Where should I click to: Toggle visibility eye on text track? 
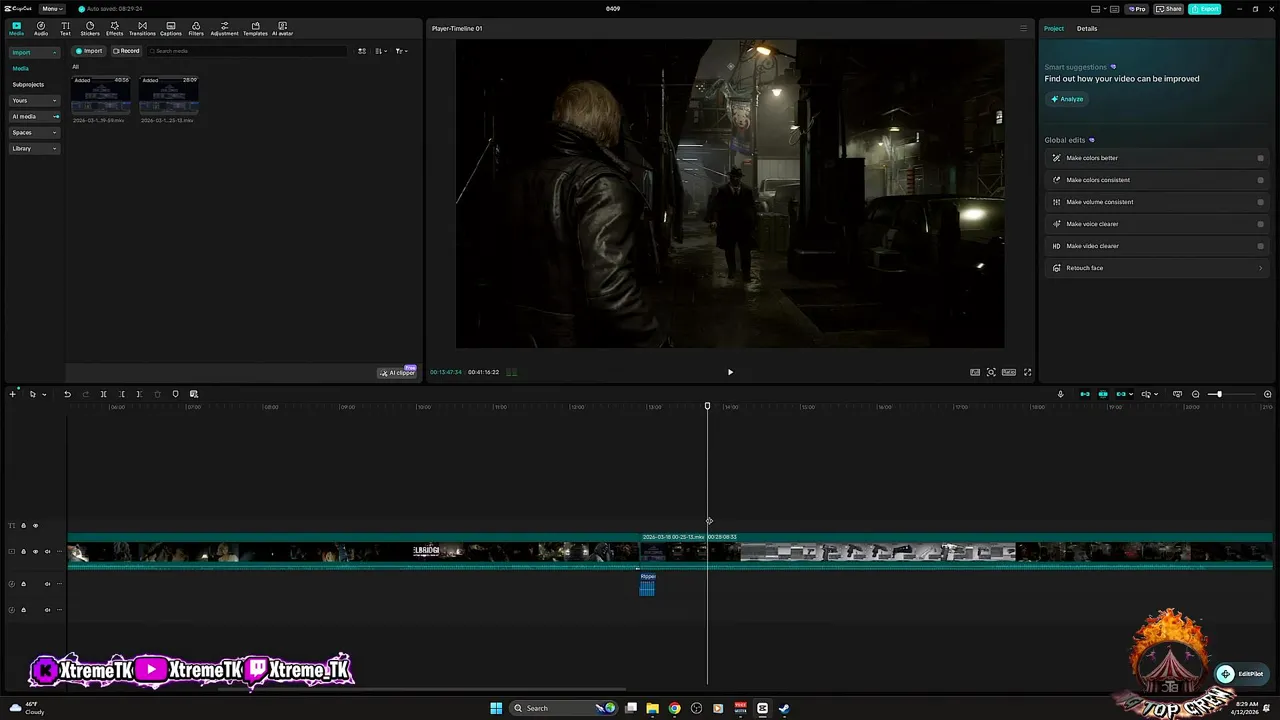click(35, 525)
